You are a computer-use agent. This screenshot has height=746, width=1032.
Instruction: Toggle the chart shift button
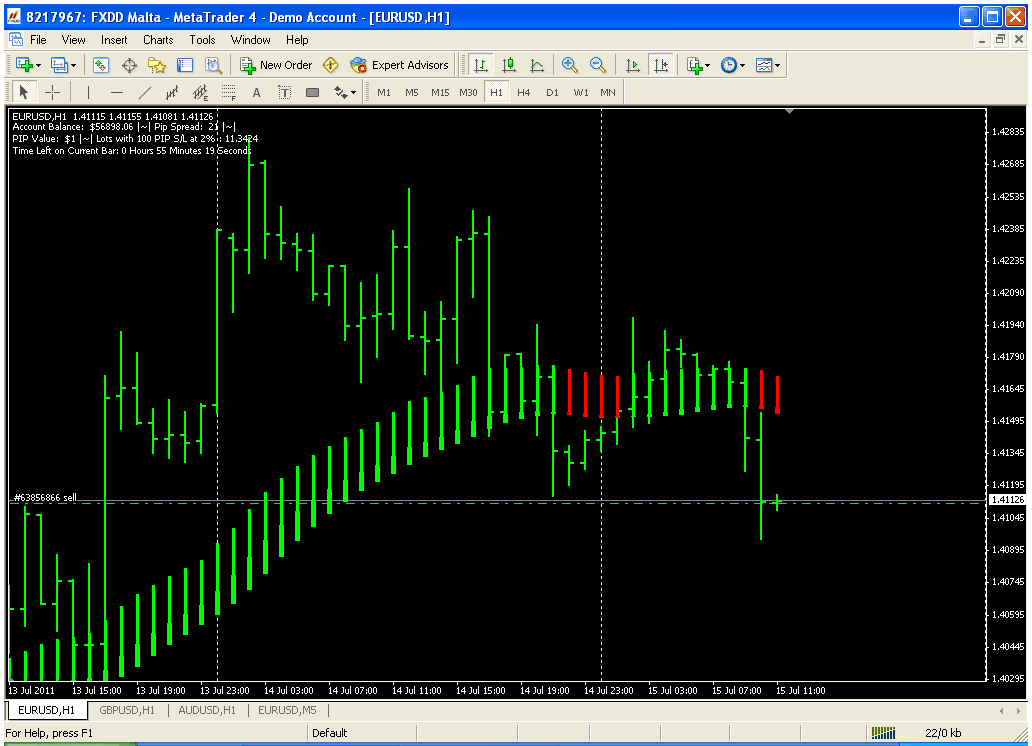660,65
